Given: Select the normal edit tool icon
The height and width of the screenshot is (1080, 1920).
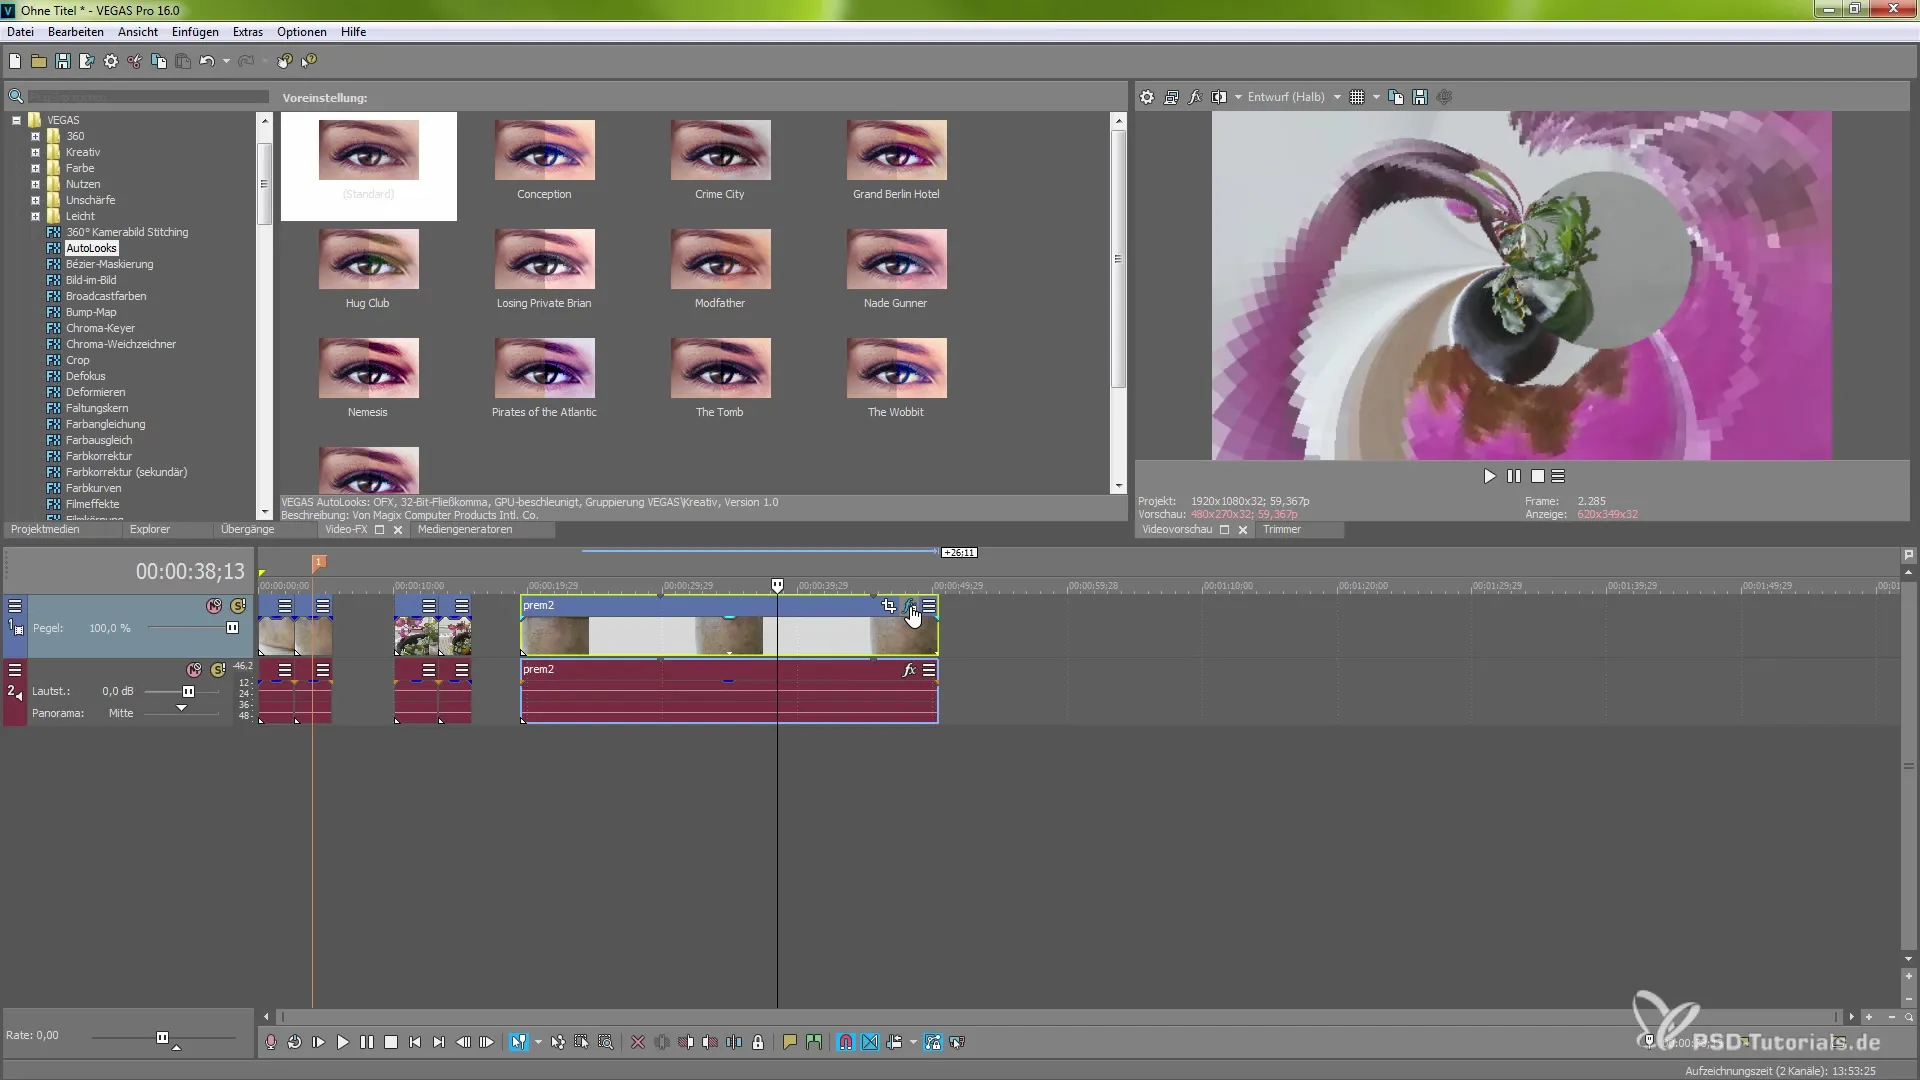Looking at the screenshot, I should [518, 1042].
